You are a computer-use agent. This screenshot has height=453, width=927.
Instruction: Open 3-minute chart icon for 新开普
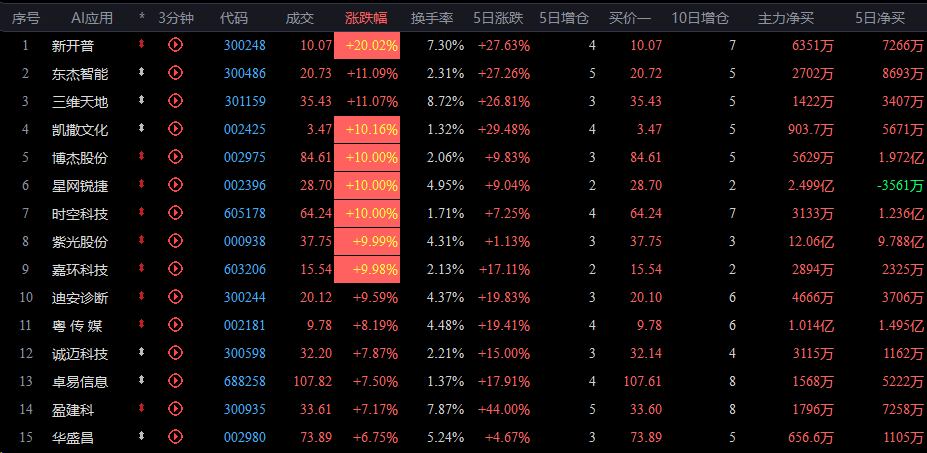point(175,45)
